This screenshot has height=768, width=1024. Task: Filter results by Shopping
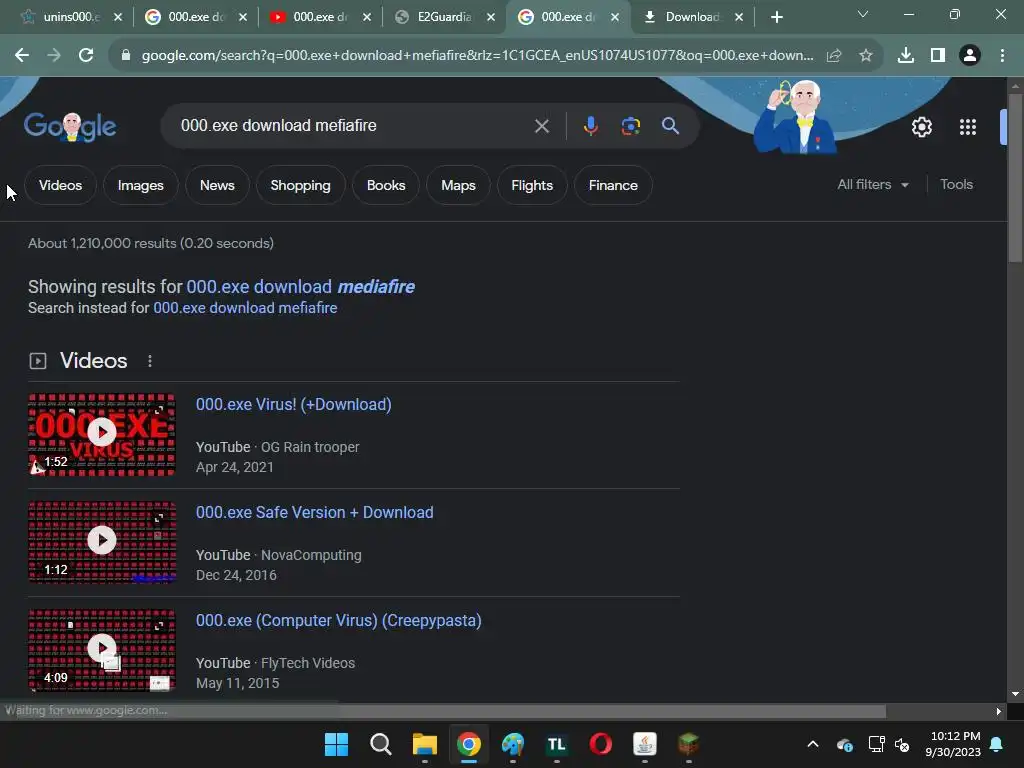coord(300,185)
